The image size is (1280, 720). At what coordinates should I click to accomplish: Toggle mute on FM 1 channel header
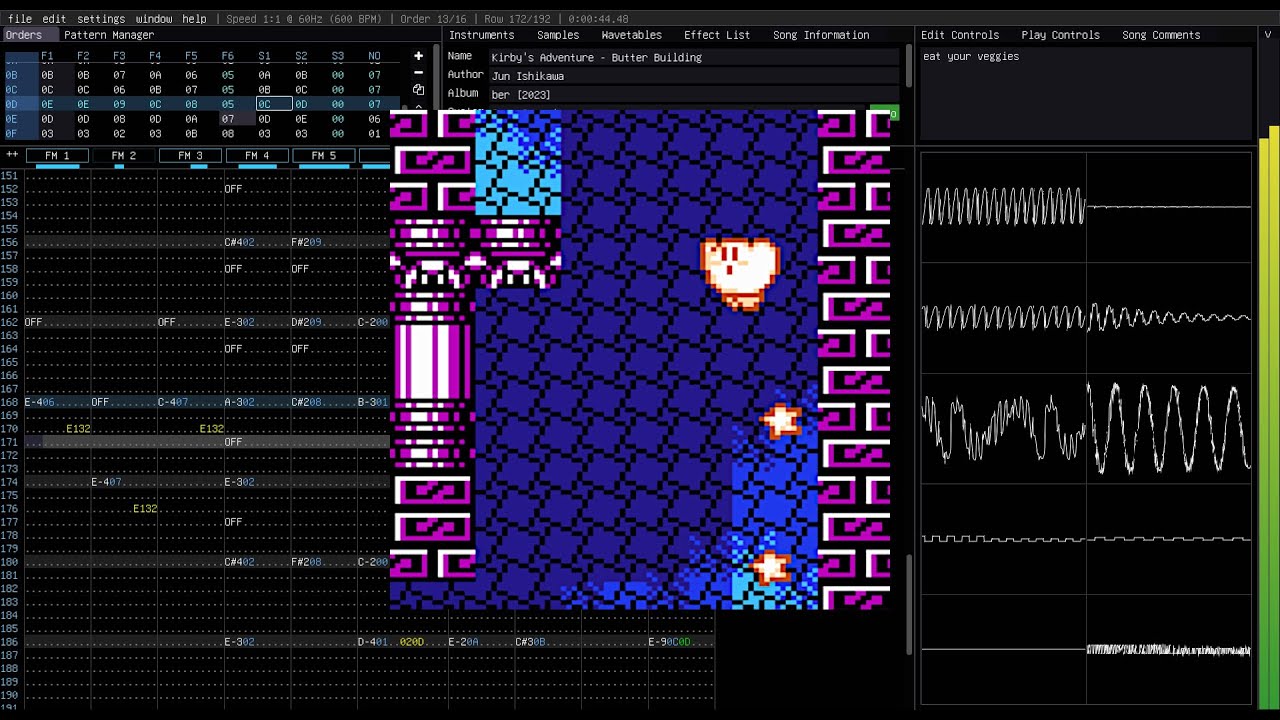[57, 156]
